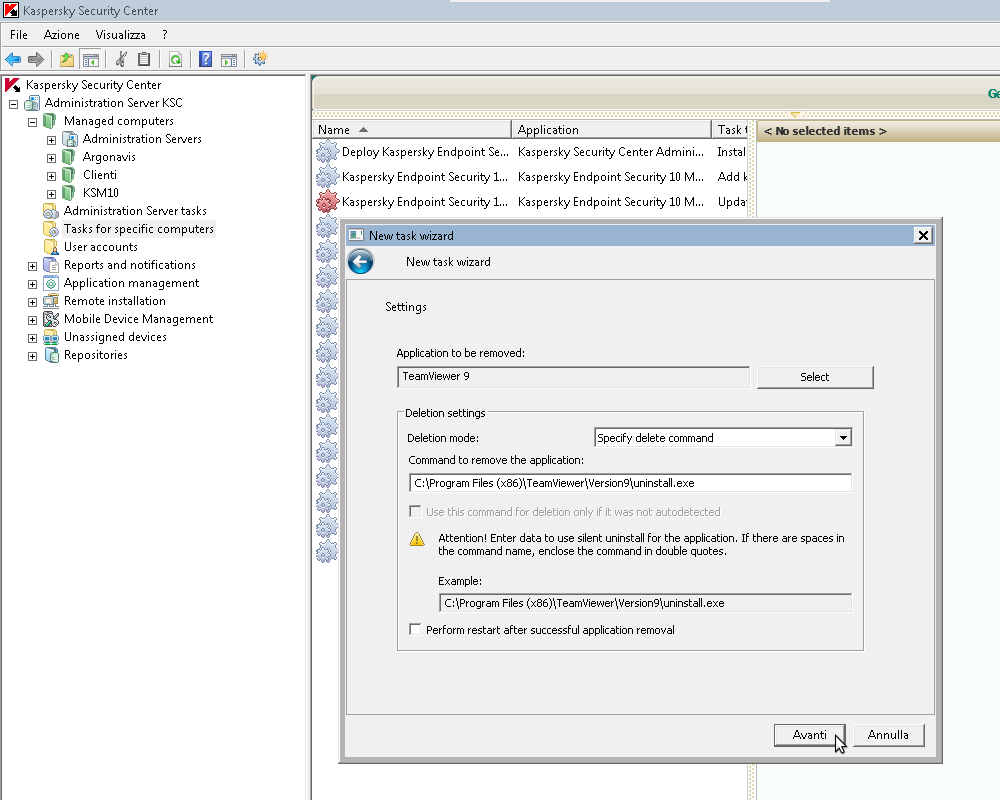Click the Administration Server tasks folder icon

[50, 211]
